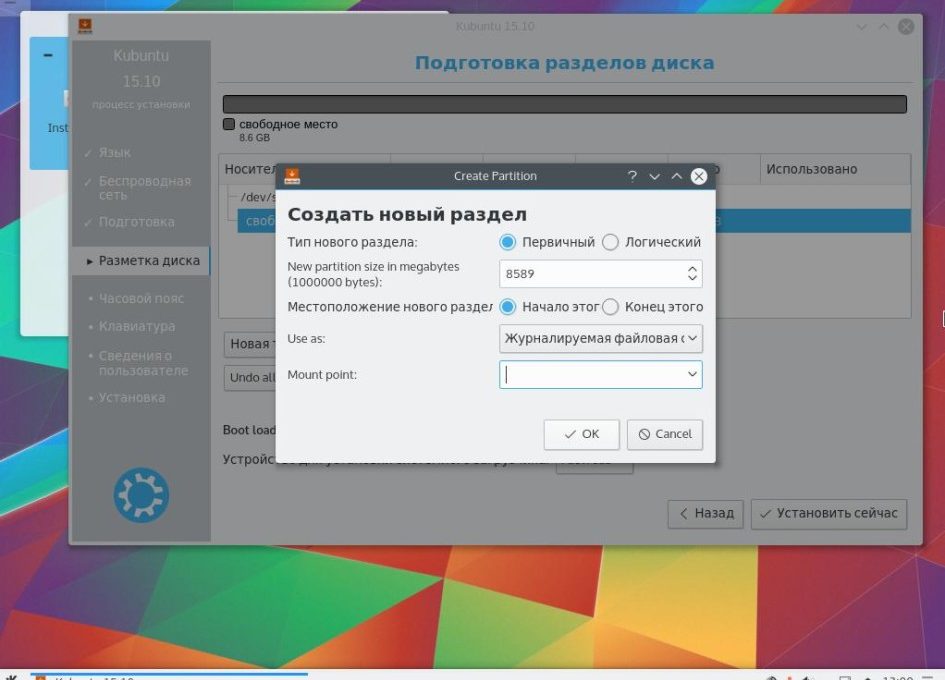The height and width of the screenshot is (680, 945).
Task: Click the Сведения о пользователе sidebar step
Action: (143, 363)
